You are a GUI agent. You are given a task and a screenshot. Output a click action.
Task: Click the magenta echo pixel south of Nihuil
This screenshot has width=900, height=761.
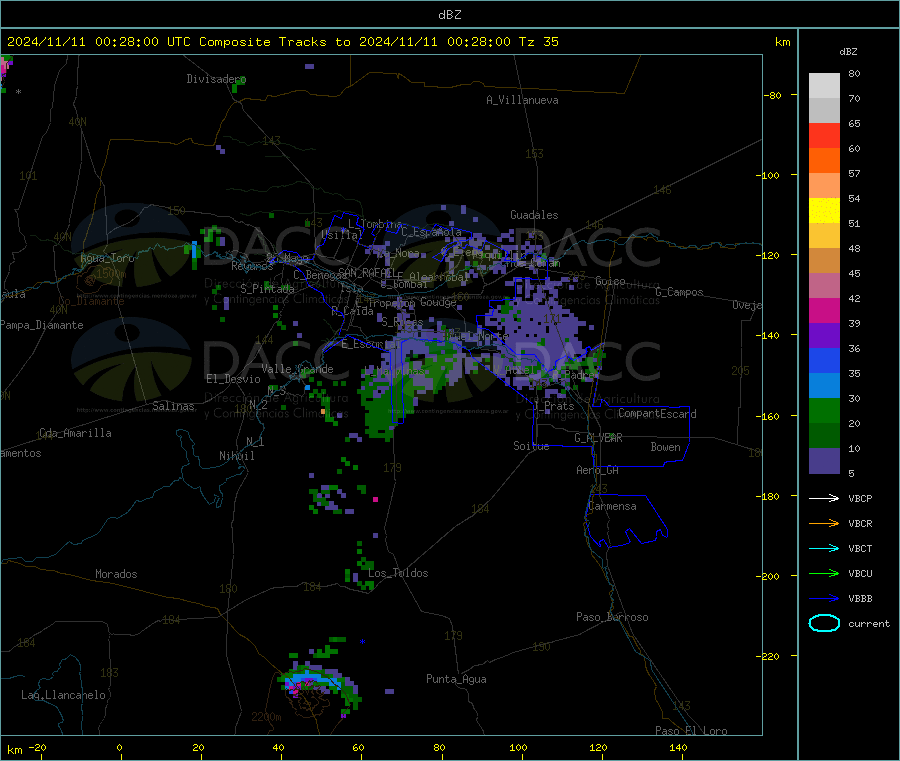375,500
